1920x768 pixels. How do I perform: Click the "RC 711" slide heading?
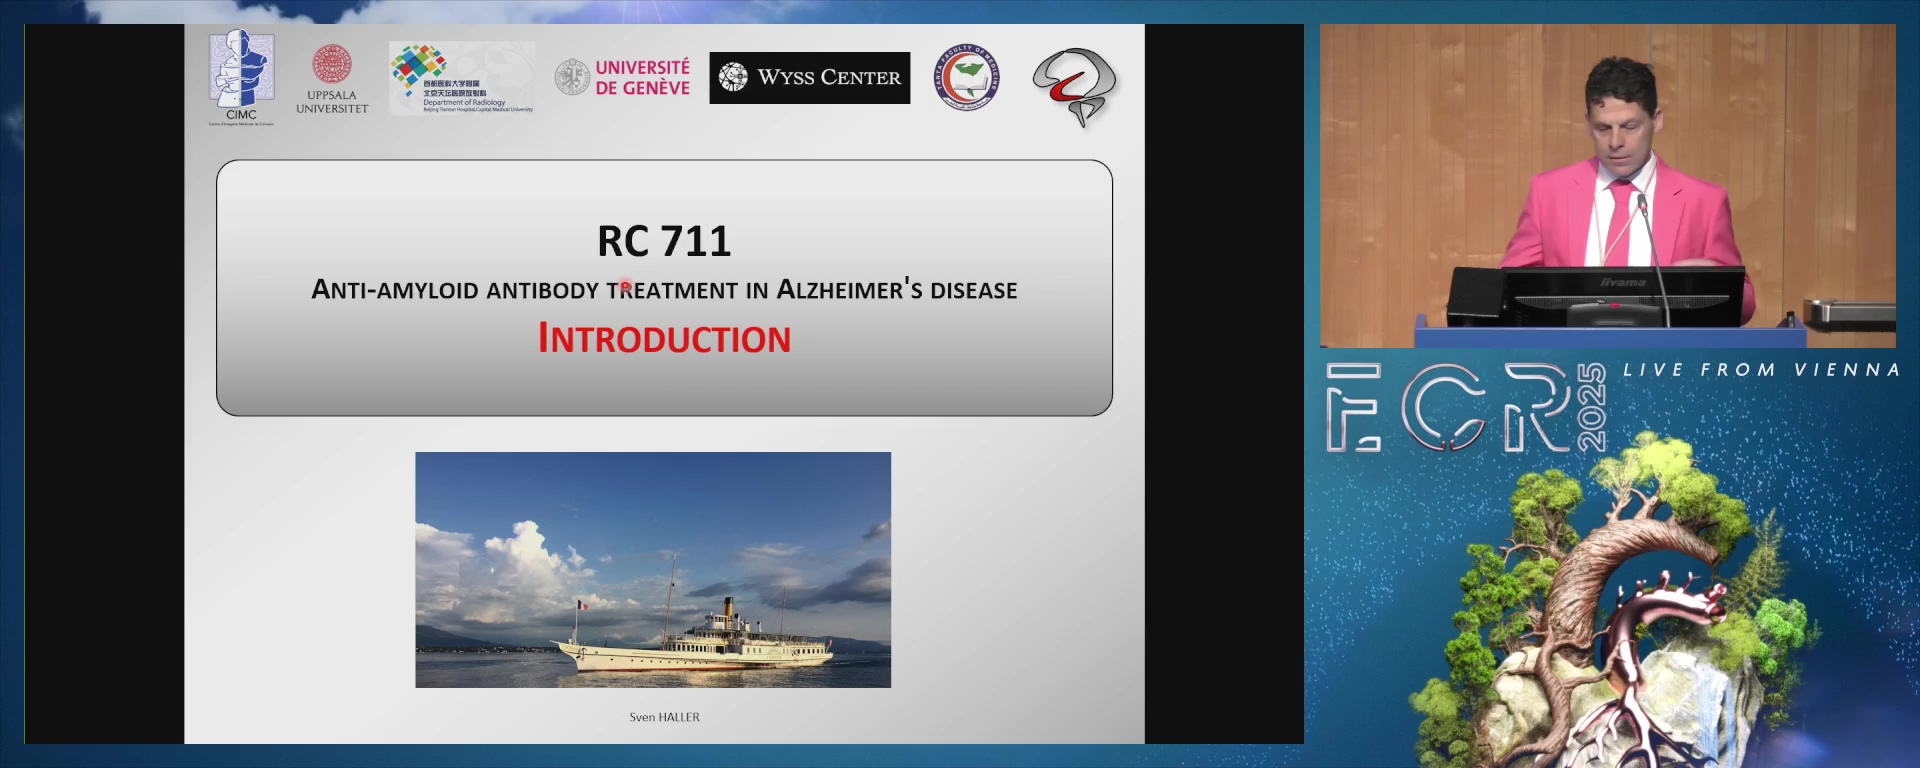pos(664,241)
